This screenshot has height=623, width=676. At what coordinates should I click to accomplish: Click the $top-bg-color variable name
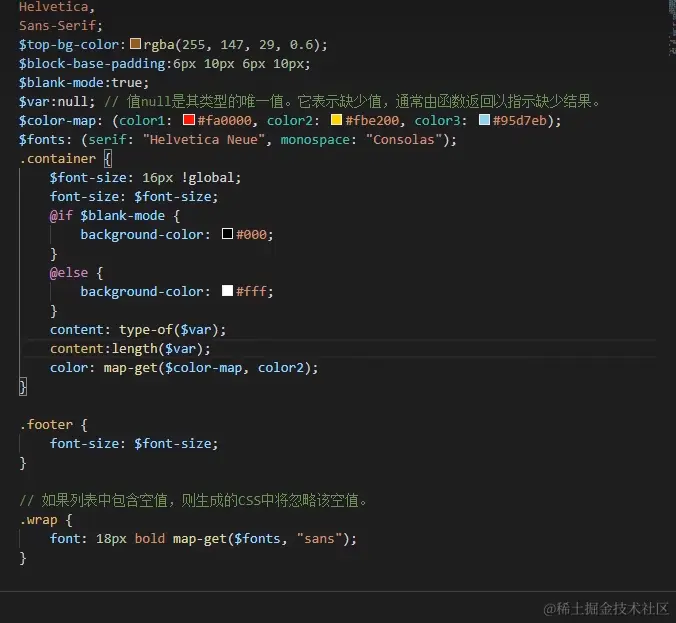[x=69, y=45]
